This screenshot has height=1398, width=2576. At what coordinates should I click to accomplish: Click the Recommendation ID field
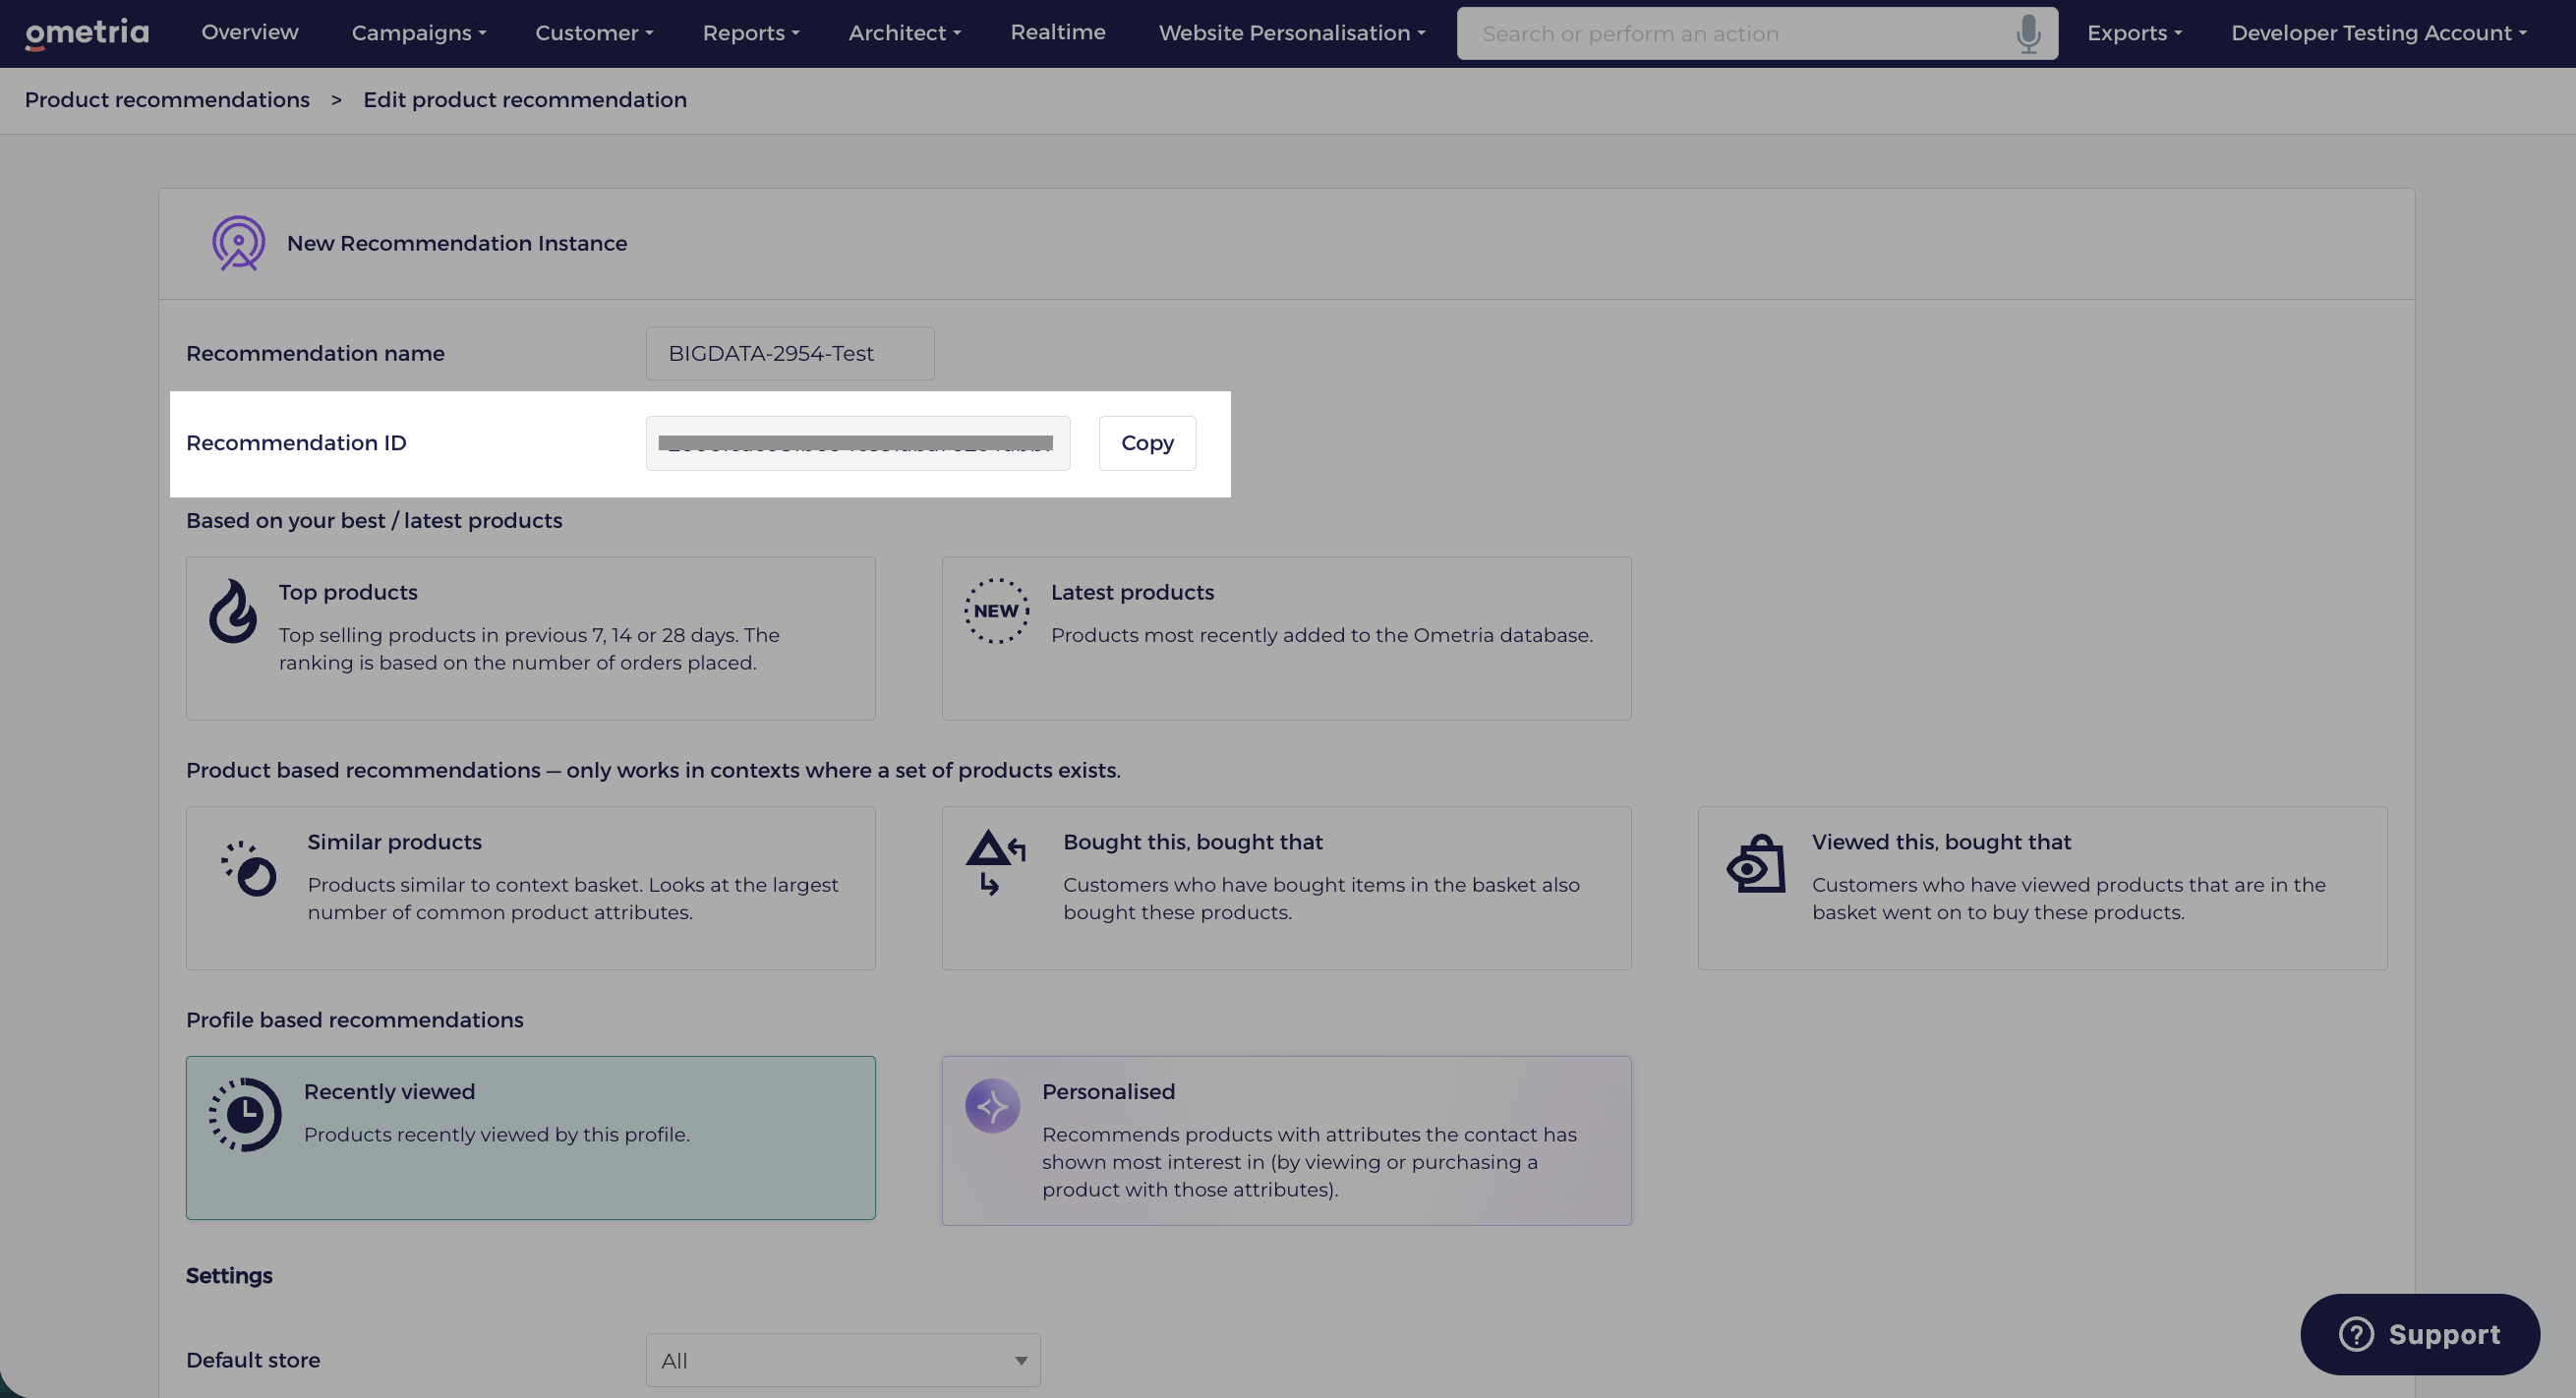pos(858,443)
